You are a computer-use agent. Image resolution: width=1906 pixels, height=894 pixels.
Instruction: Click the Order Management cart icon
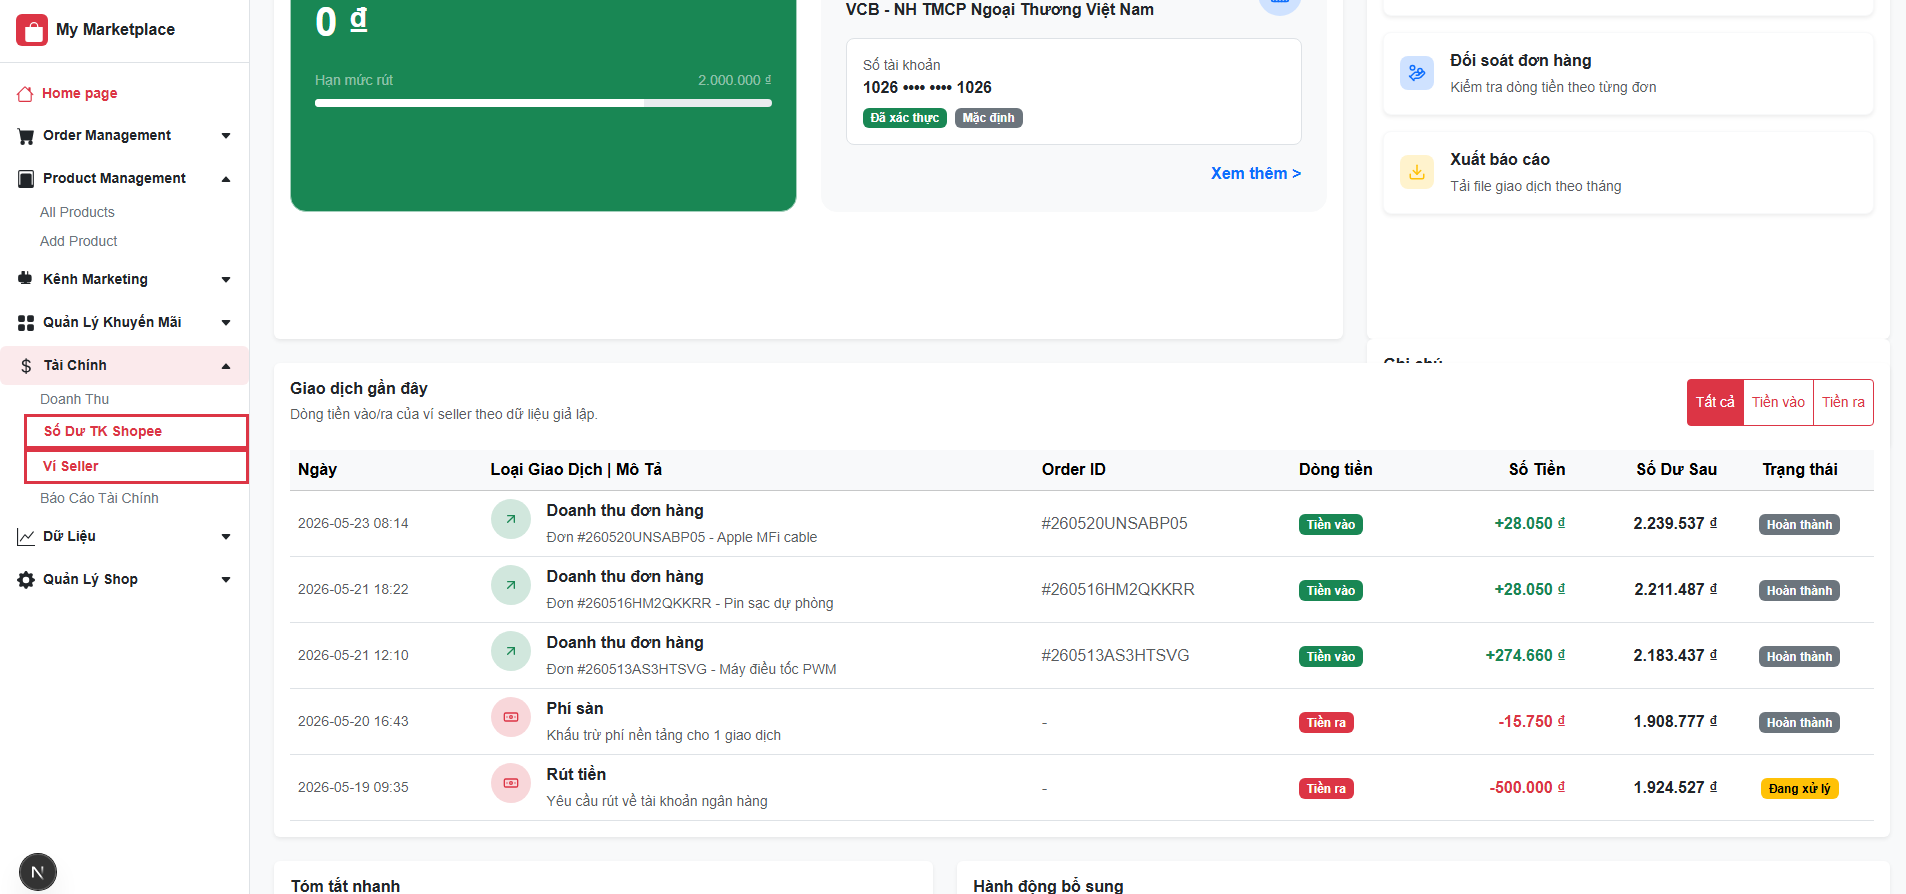point(26,136)
